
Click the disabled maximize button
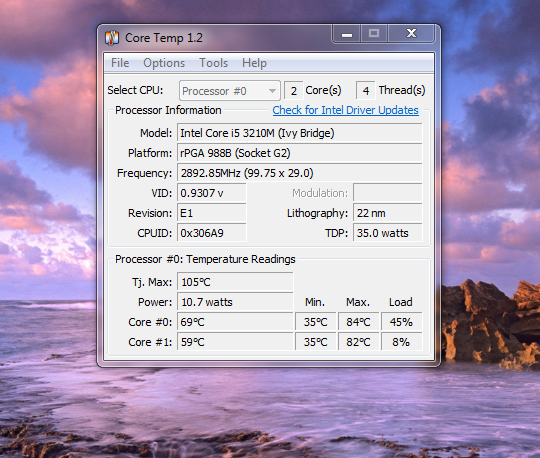point(374,34)
